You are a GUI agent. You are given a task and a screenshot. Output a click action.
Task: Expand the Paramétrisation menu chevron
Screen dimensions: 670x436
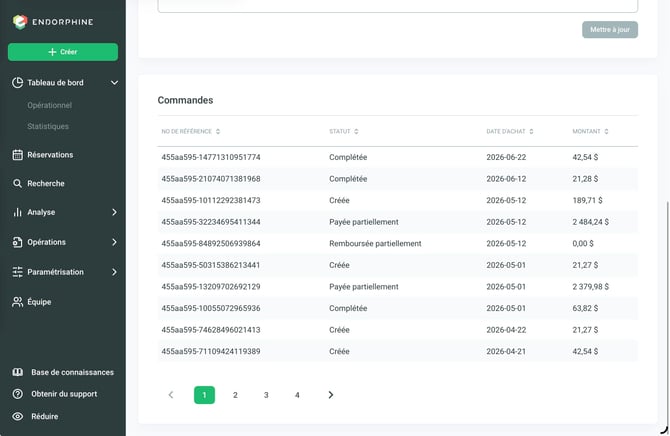tap(114, 272)
